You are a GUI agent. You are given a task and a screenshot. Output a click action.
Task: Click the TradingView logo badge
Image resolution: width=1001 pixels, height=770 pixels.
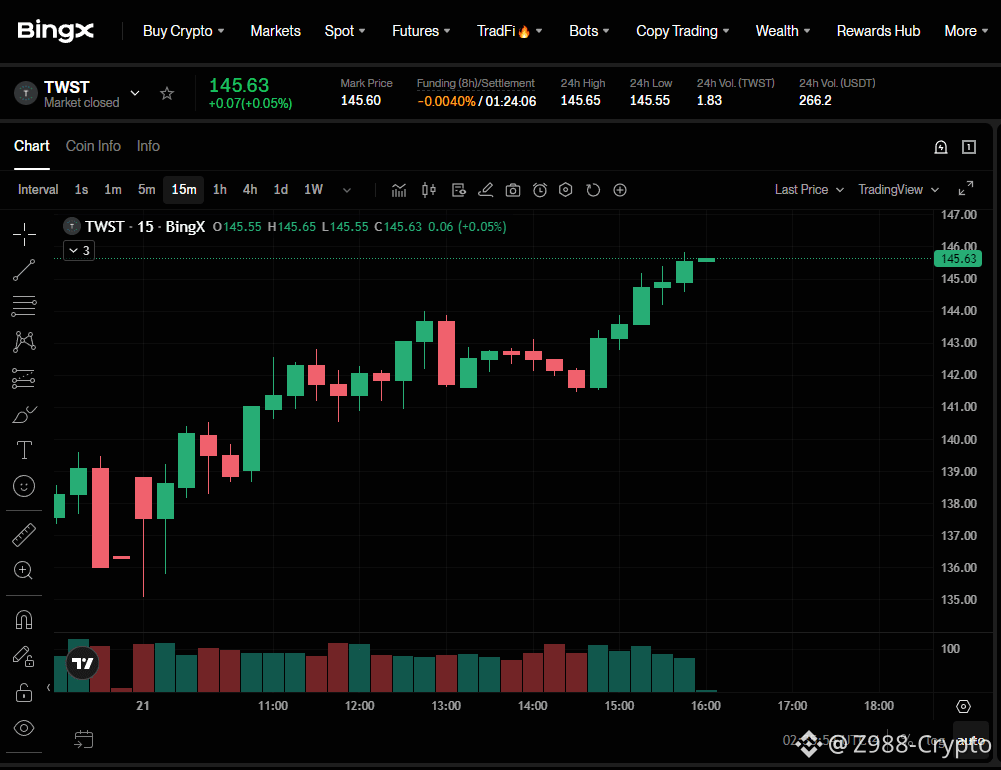(x=82, y=663)
